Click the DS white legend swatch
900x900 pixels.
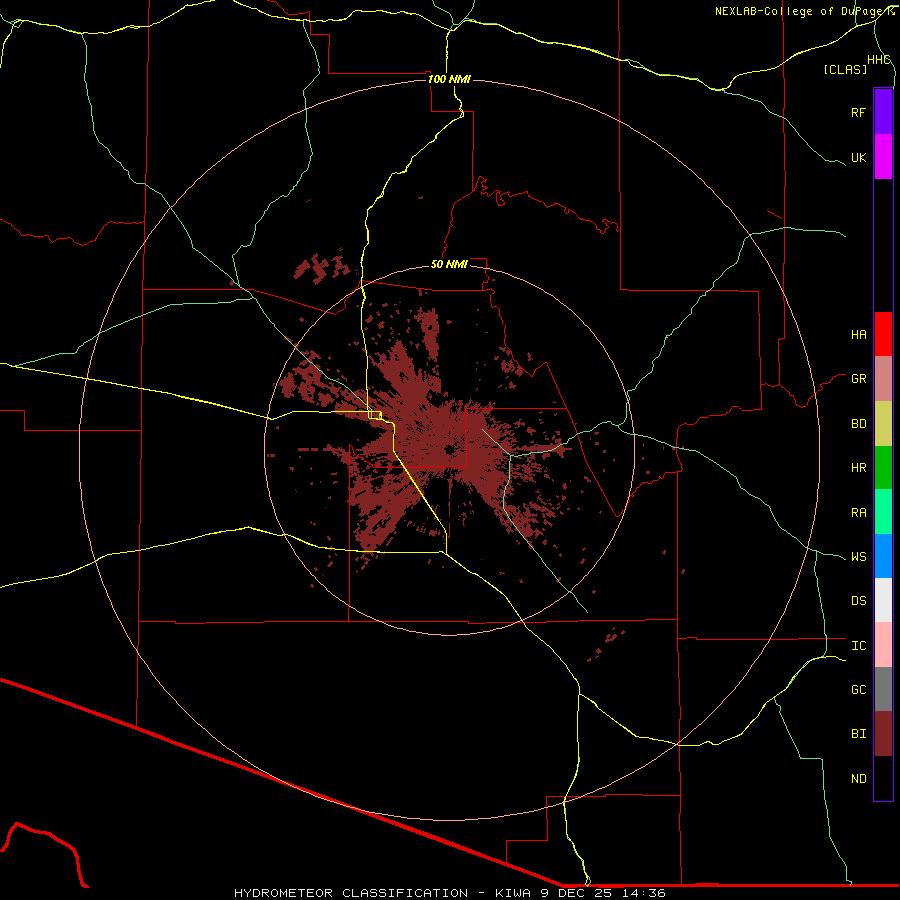tap(883, 600)
